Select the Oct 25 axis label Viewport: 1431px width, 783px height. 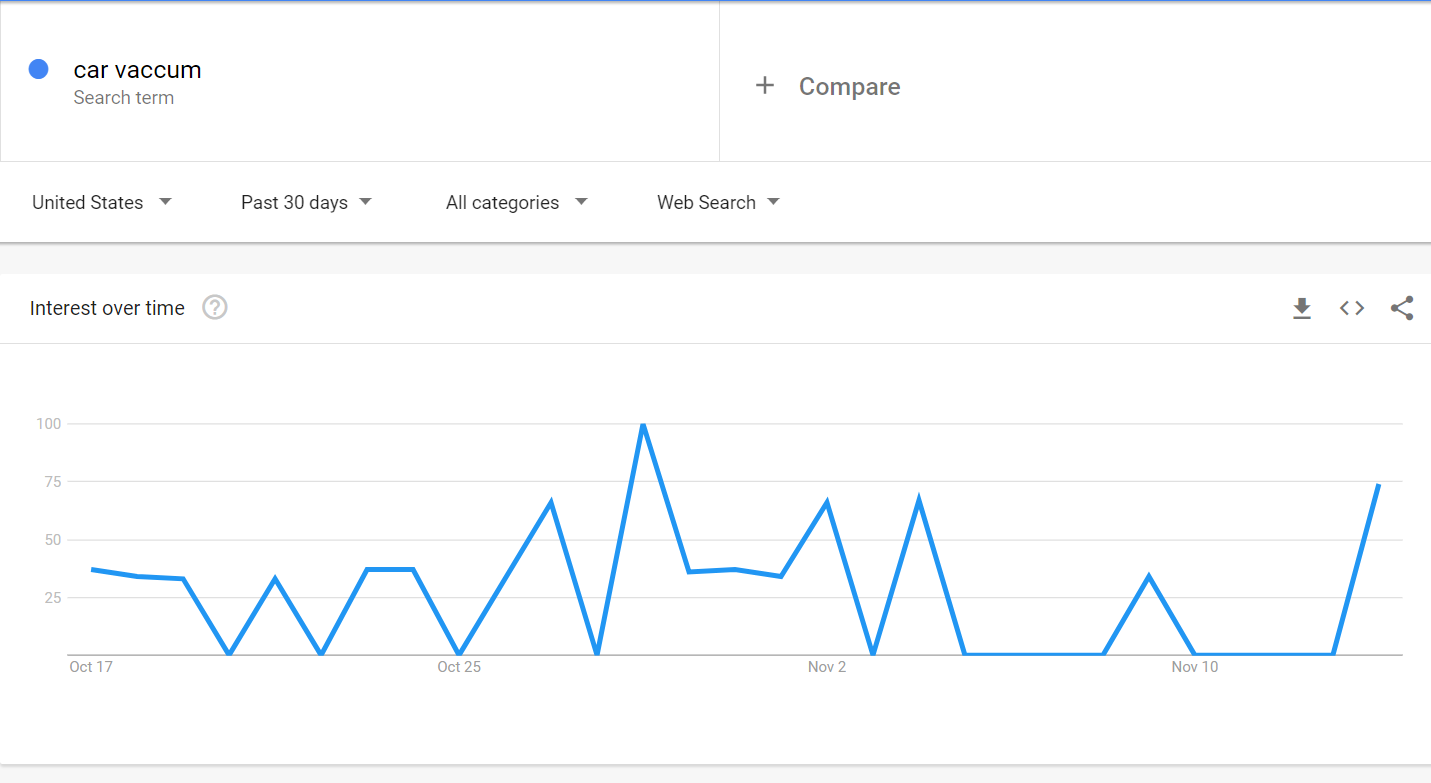[459, 667]
